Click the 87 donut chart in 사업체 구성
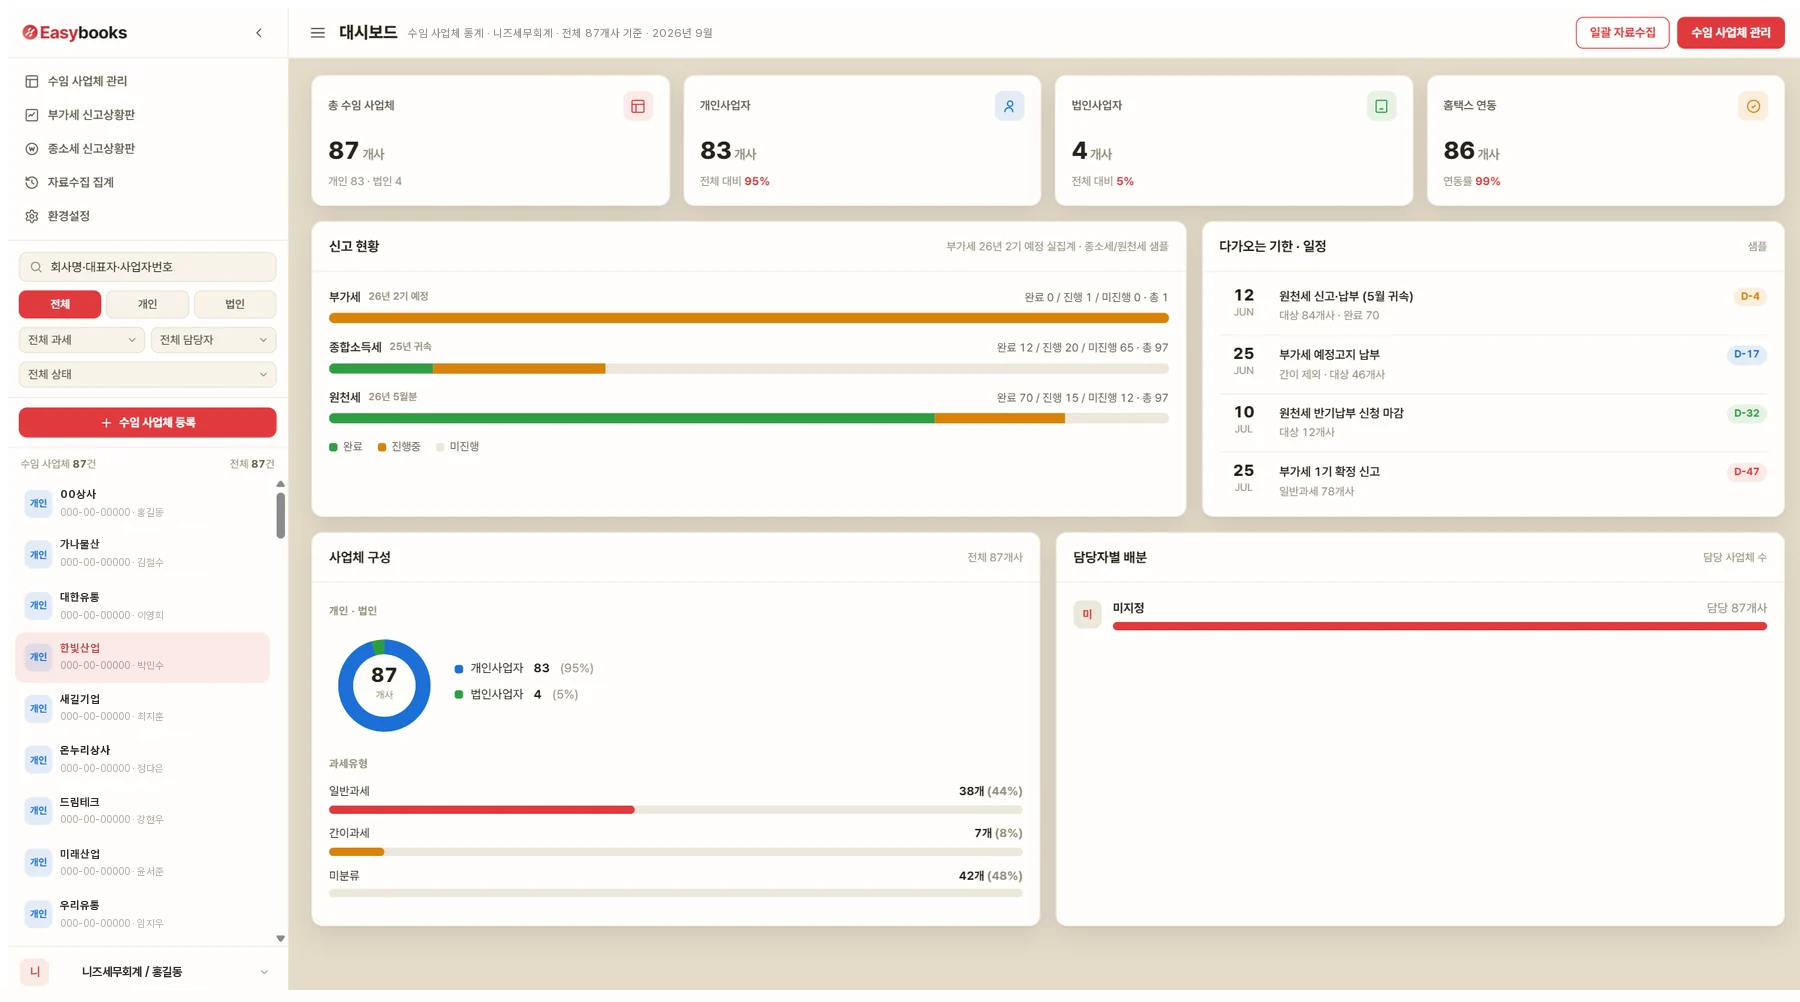This screenshot has height=1002, width=1800. tap(384, 686)
